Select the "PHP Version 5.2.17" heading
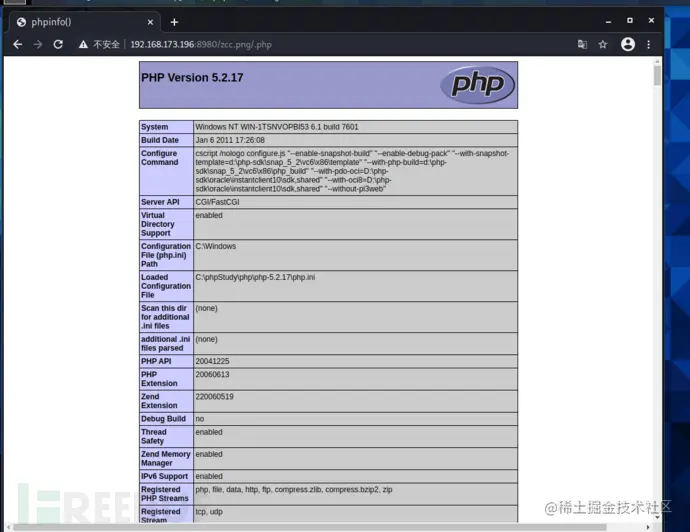Image resolution: width=690 pixels, height=532 pixels. click(x=192, y=78)
